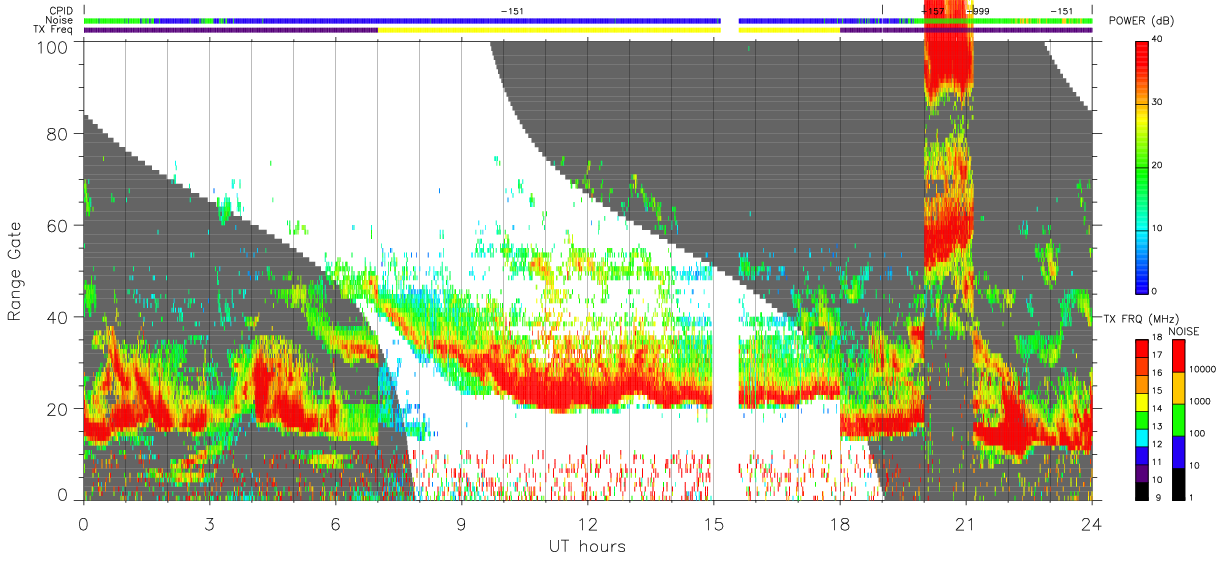This screenshot has width=1228, height=567.
Task: Select the TX Freq row label
Action: pos(54,30)
